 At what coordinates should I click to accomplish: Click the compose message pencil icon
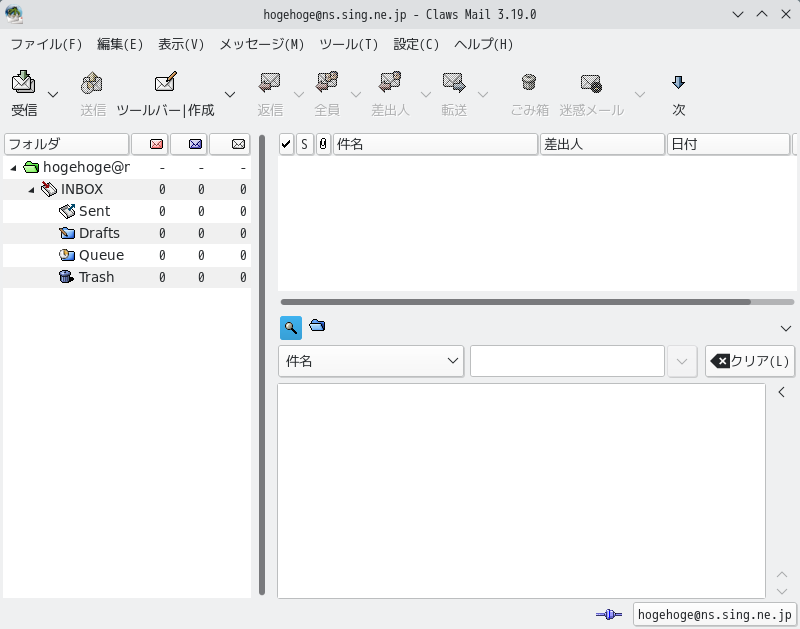point(165,82)
